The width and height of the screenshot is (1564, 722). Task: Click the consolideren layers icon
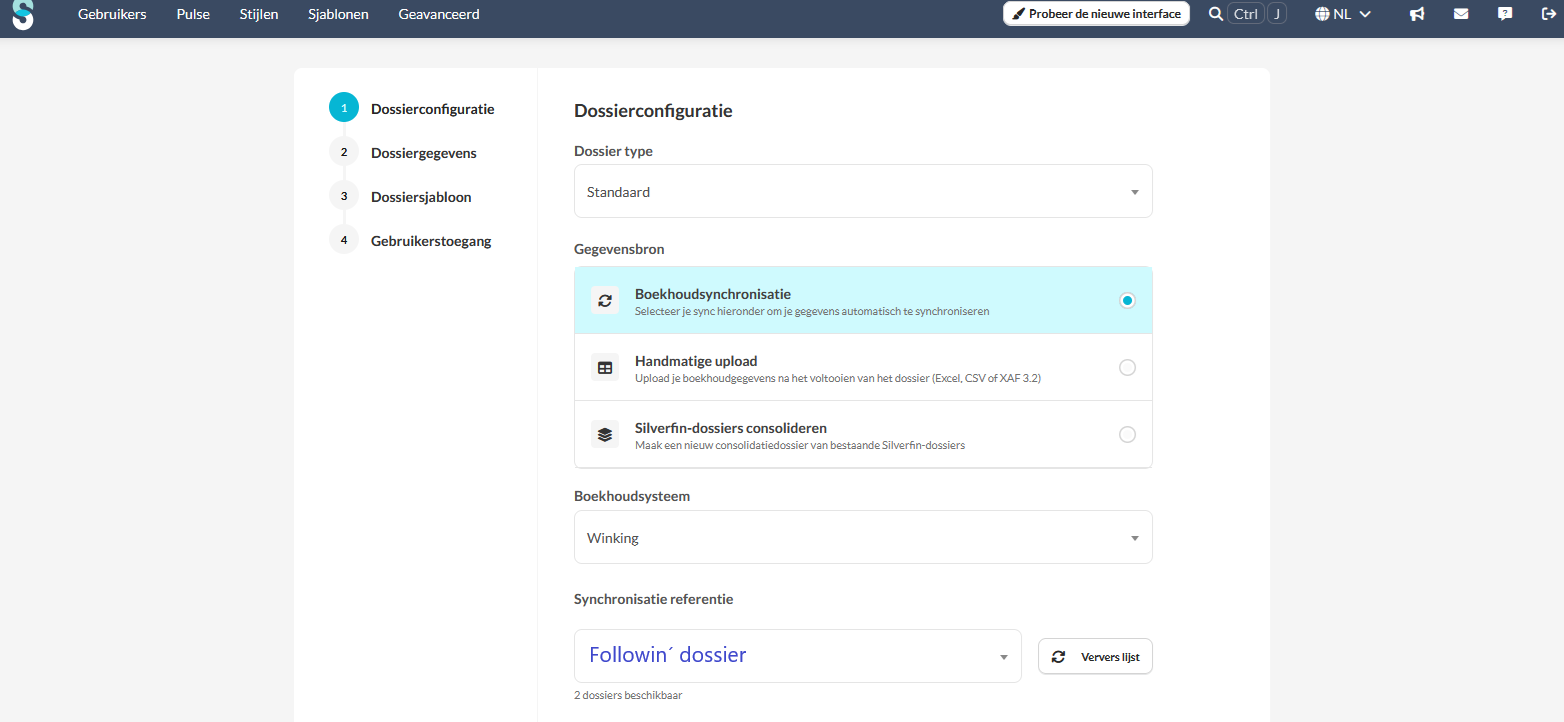tap(605, 434)
